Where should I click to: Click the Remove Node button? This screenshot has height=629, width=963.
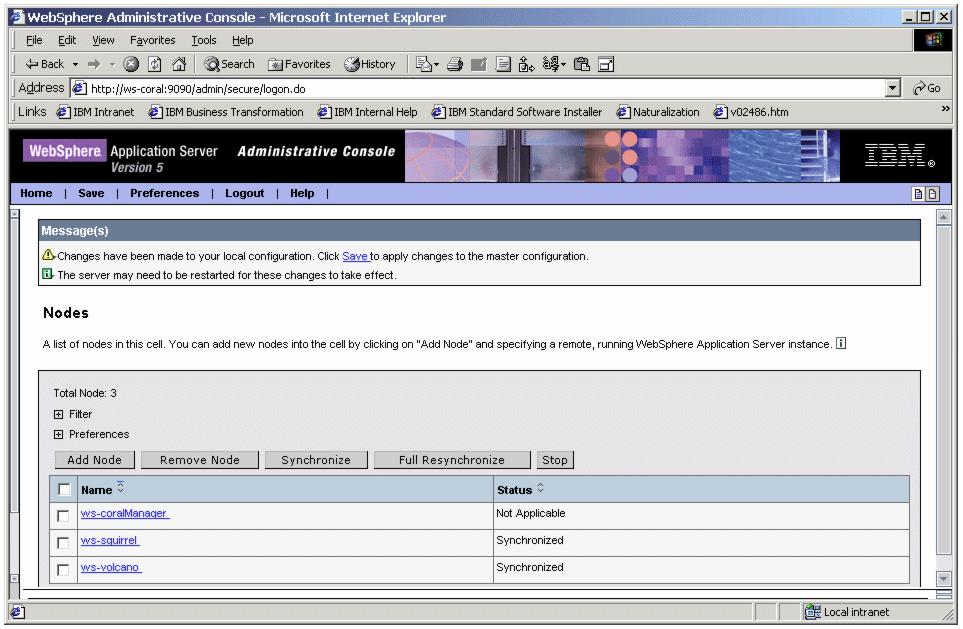tap(200, 460)
